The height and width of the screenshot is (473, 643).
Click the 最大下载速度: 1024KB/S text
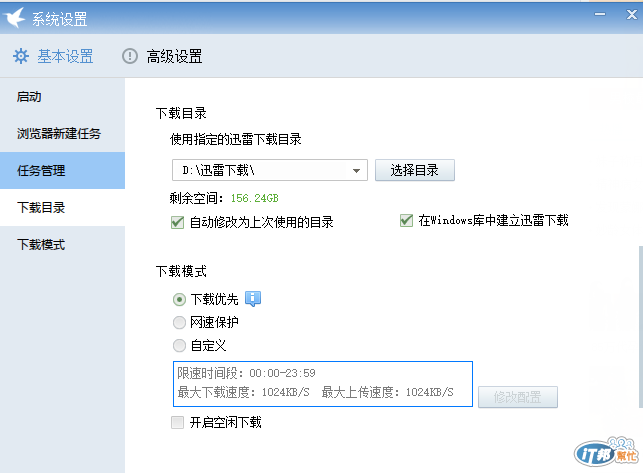(244, 392)
